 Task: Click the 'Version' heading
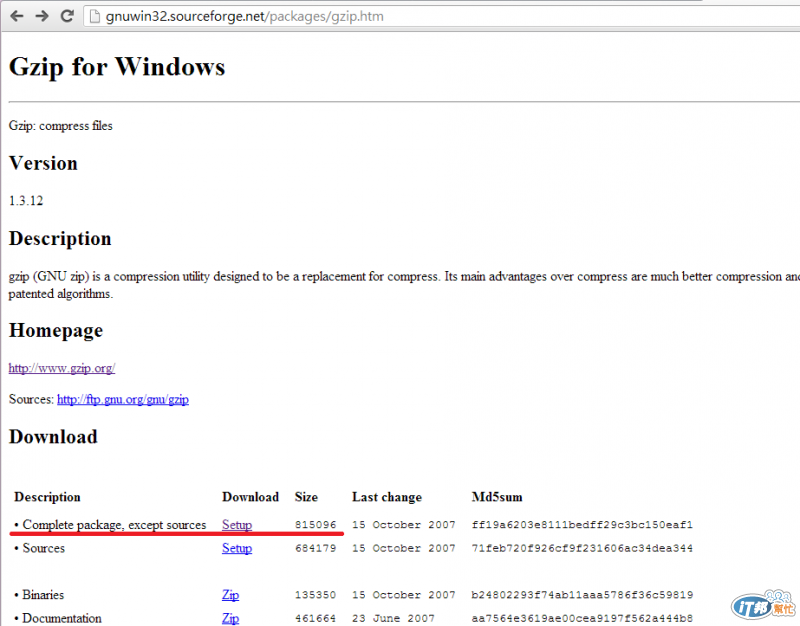[43, 163]
